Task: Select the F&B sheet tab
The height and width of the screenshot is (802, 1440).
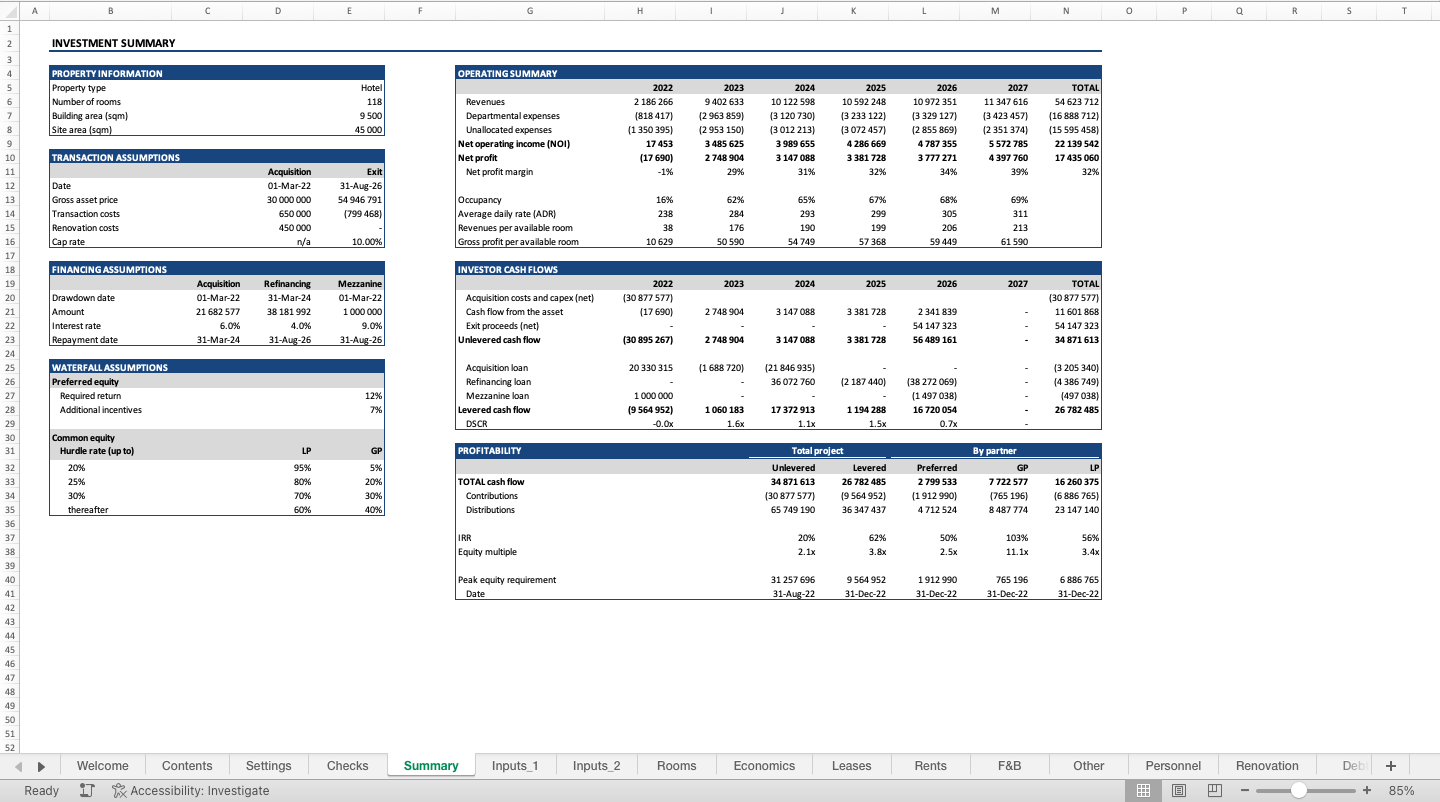Action: coord(1009,765)
